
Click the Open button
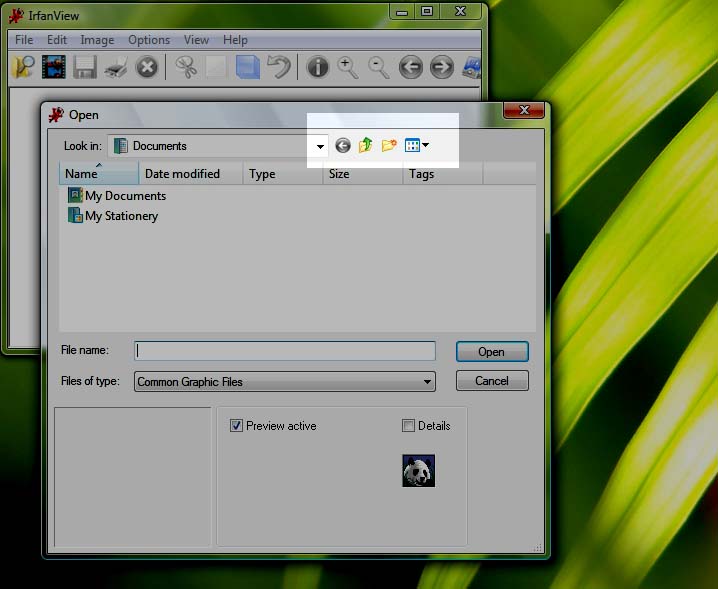(x=491, y=352)
